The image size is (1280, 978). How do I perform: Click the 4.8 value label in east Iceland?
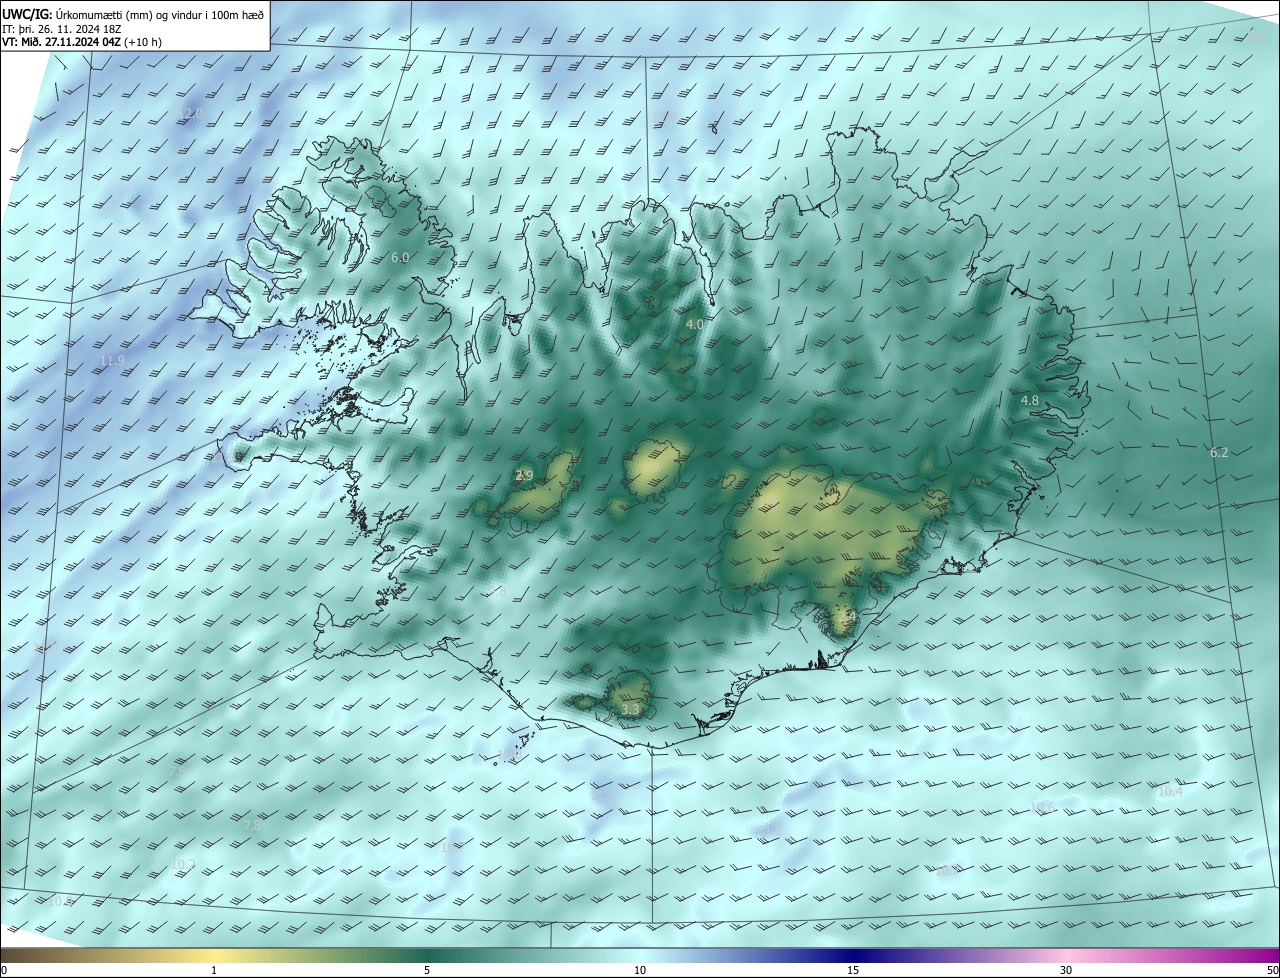1030,400
